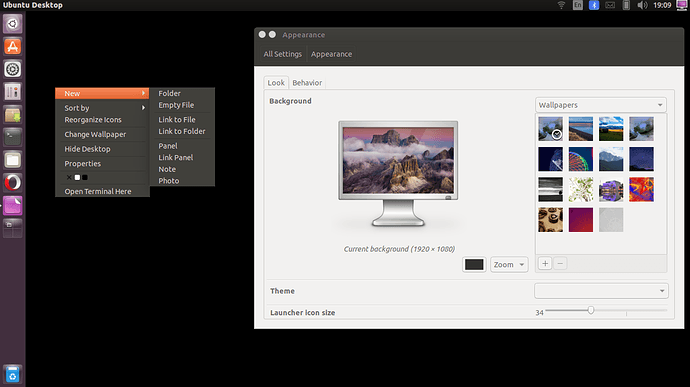The height and width of the screenshot is (387, 690).
Task: Open the mail messaging indicator
Action: coord(610,5)
